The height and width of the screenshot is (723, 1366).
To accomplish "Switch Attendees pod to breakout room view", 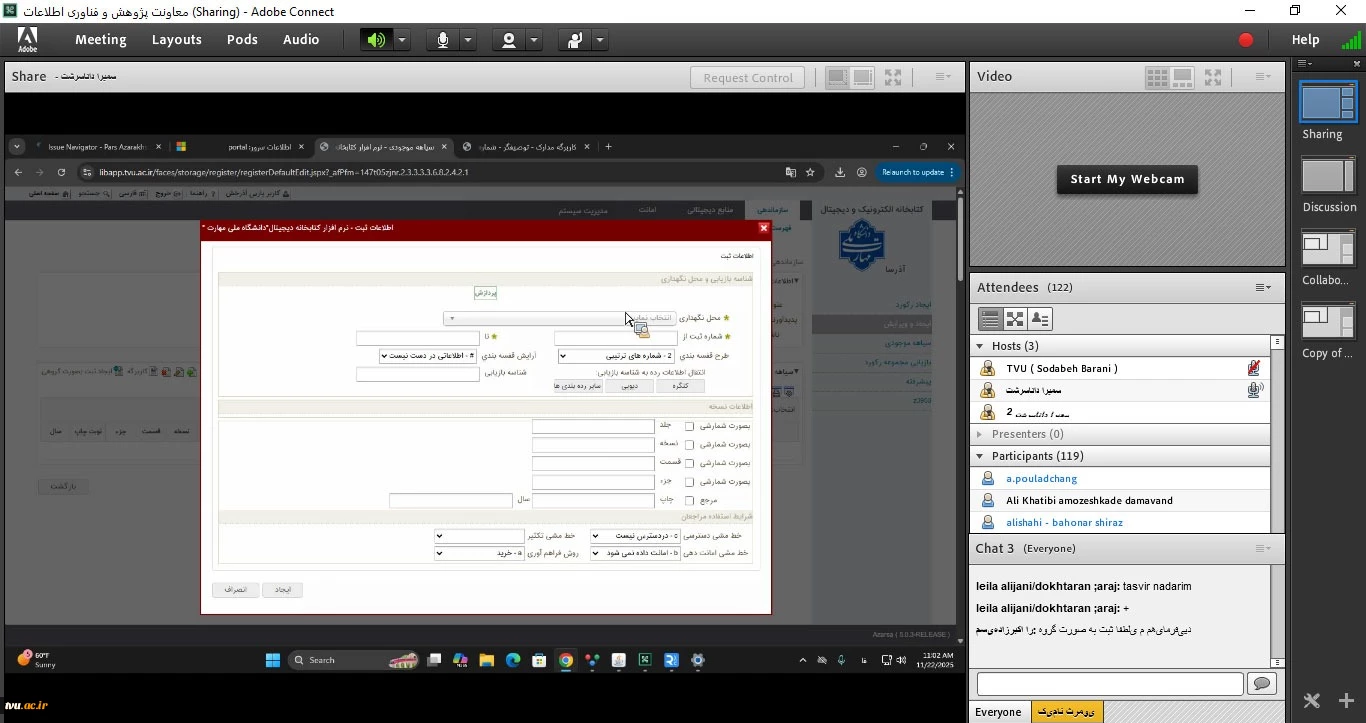I will pyautogui.click(x=1015, y=319).
